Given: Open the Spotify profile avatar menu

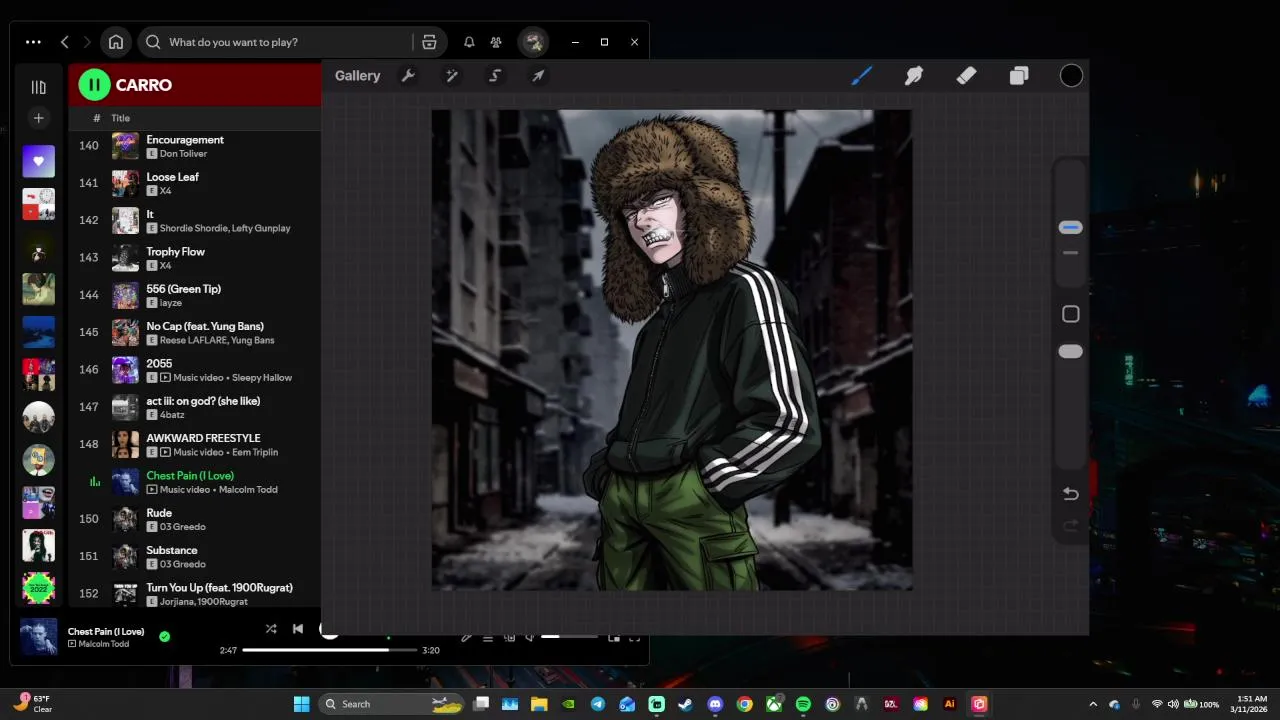Looking at the screenshot, I should [534, 42].
